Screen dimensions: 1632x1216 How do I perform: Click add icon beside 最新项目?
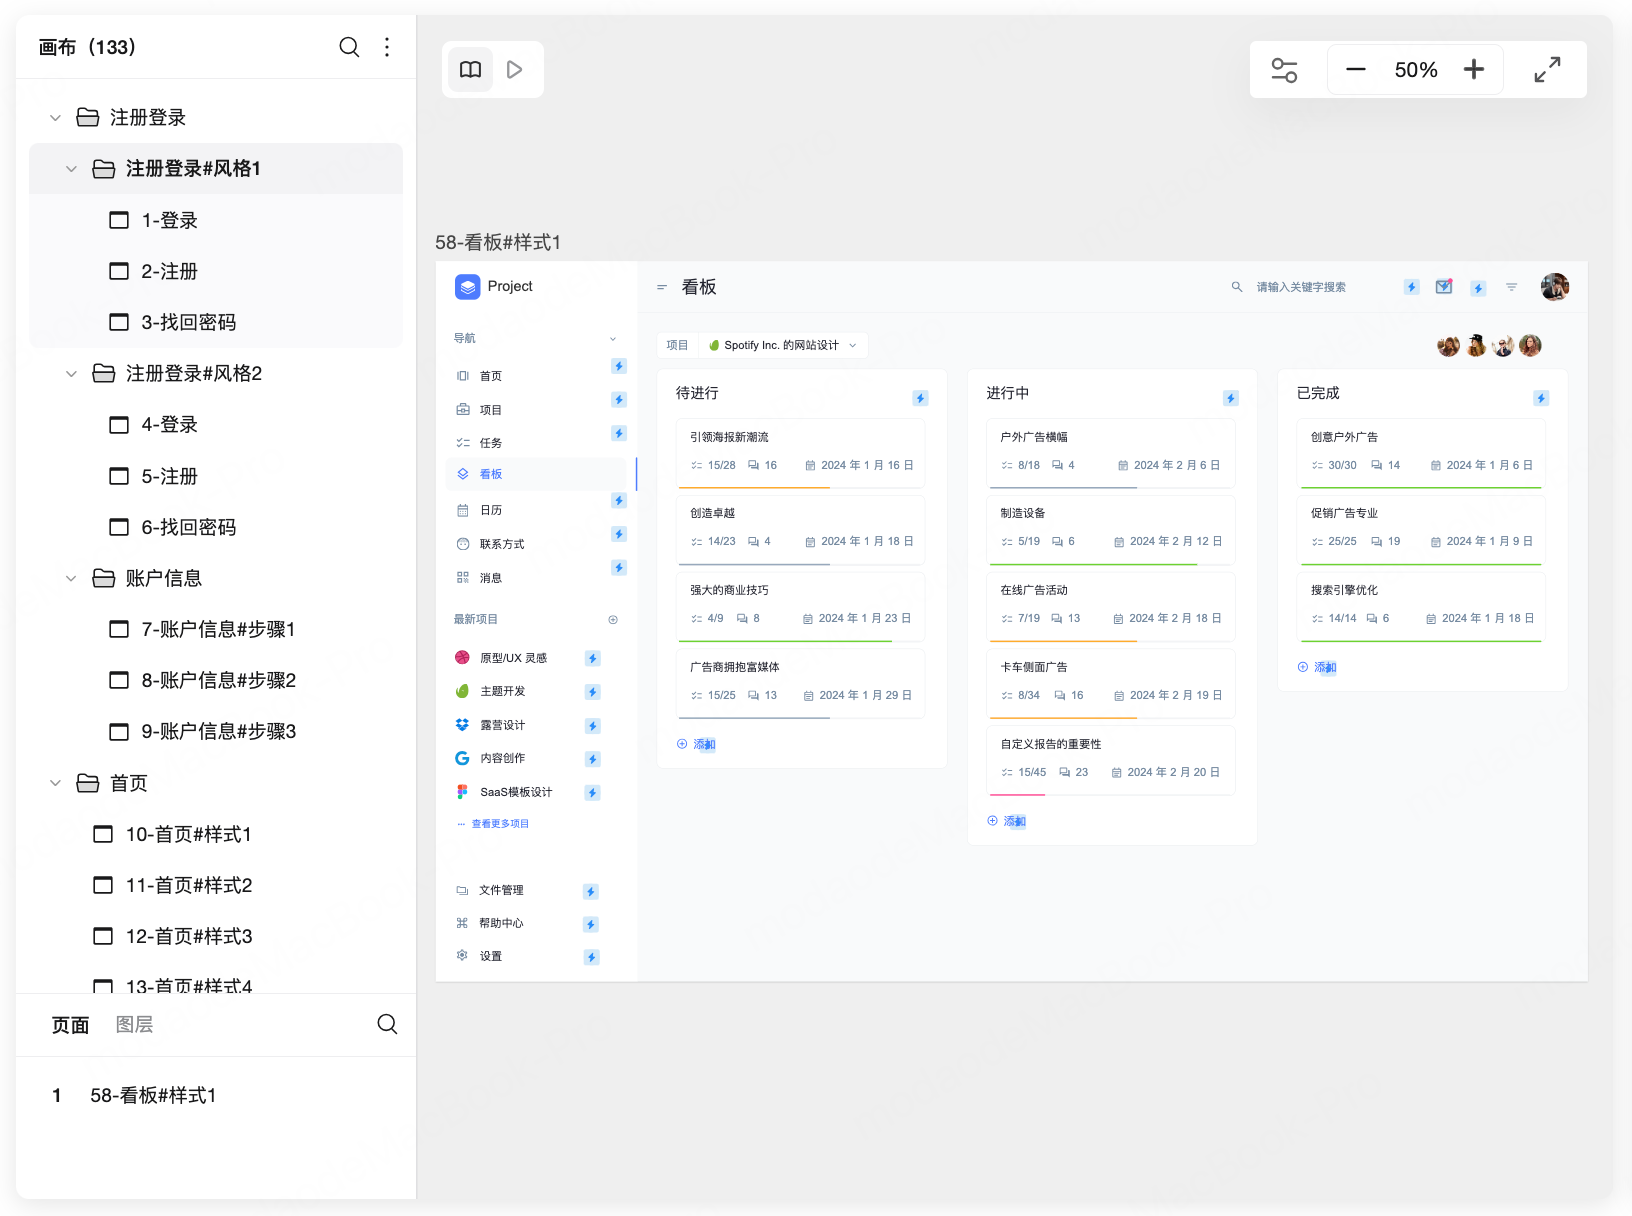point(613,620)
